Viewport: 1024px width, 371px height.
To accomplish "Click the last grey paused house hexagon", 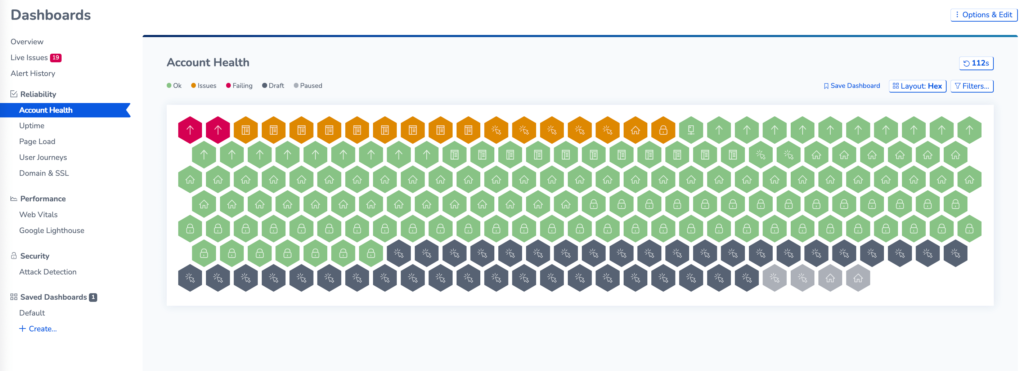I will point(858,278).
